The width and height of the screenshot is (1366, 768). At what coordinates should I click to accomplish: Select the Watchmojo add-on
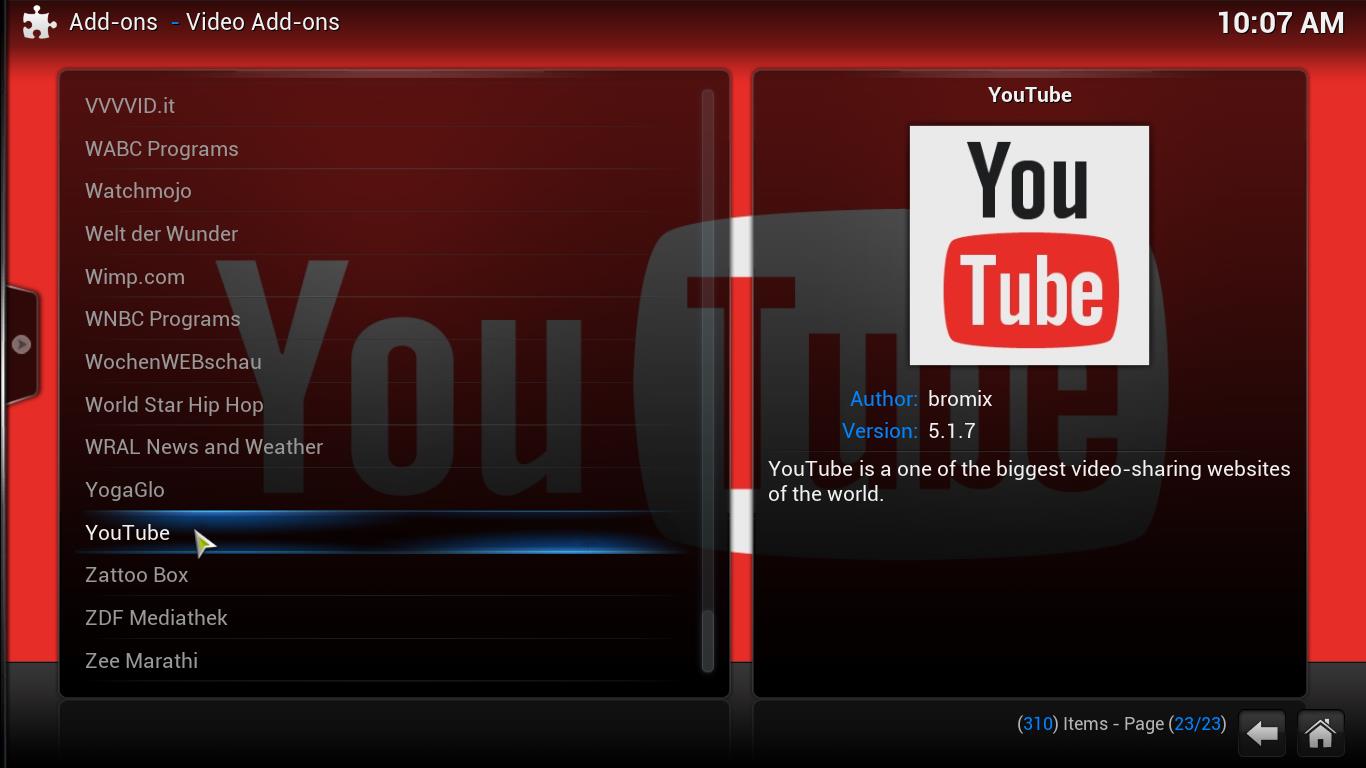[x=138, y=191]
